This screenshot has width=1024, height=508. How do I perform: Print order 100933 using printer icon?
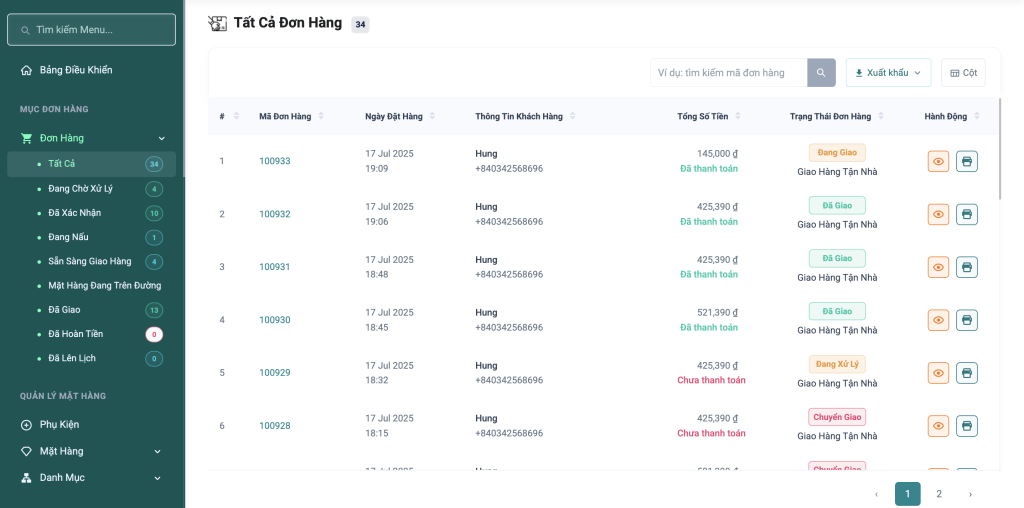point(966,161)
